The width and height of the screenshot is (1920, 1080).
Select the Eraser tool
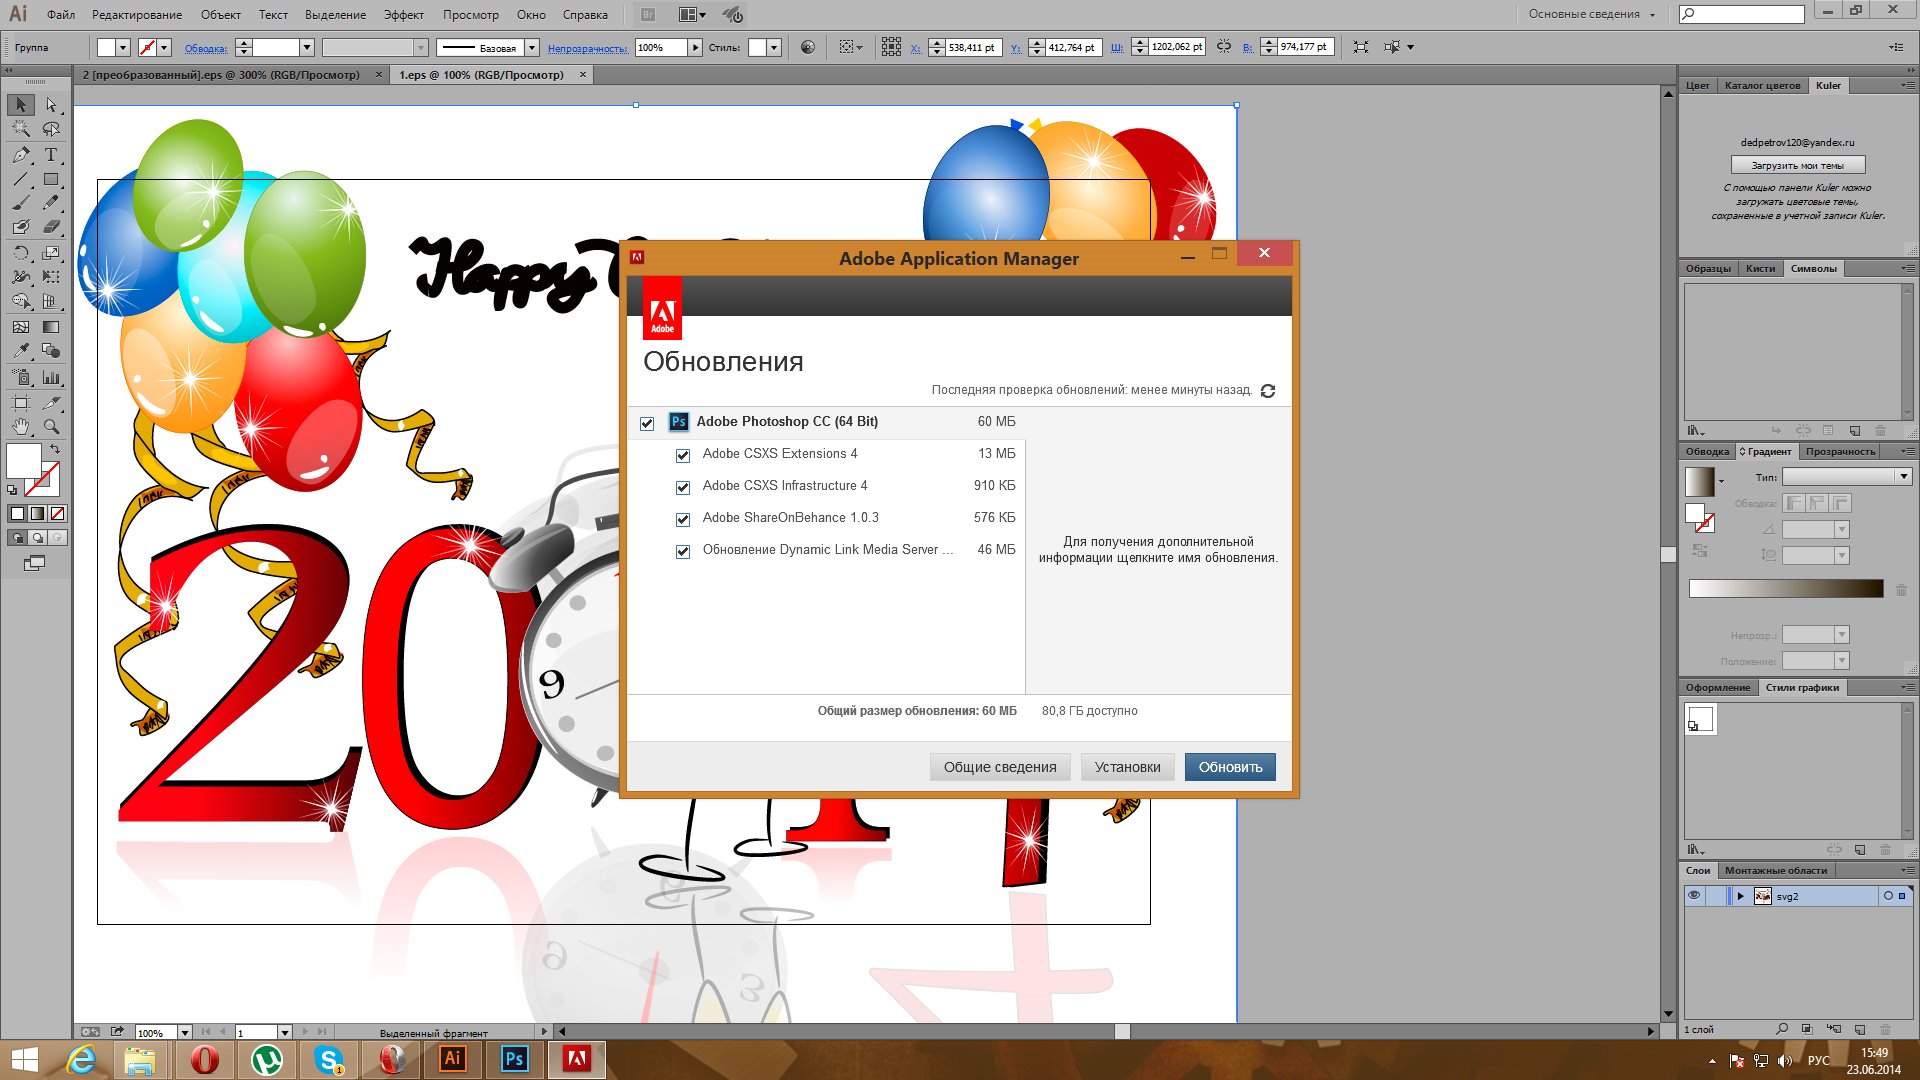[51, 227]
